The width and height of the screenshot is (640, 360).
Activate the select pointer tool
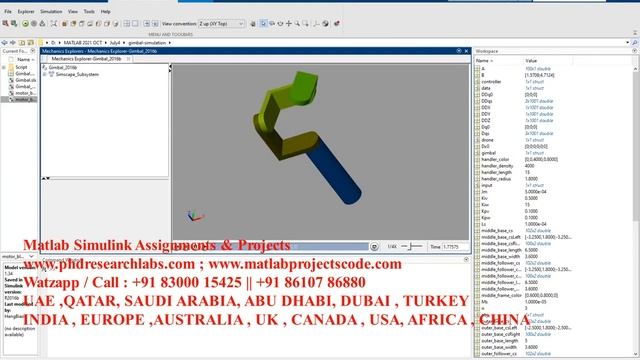coord(263,24)
